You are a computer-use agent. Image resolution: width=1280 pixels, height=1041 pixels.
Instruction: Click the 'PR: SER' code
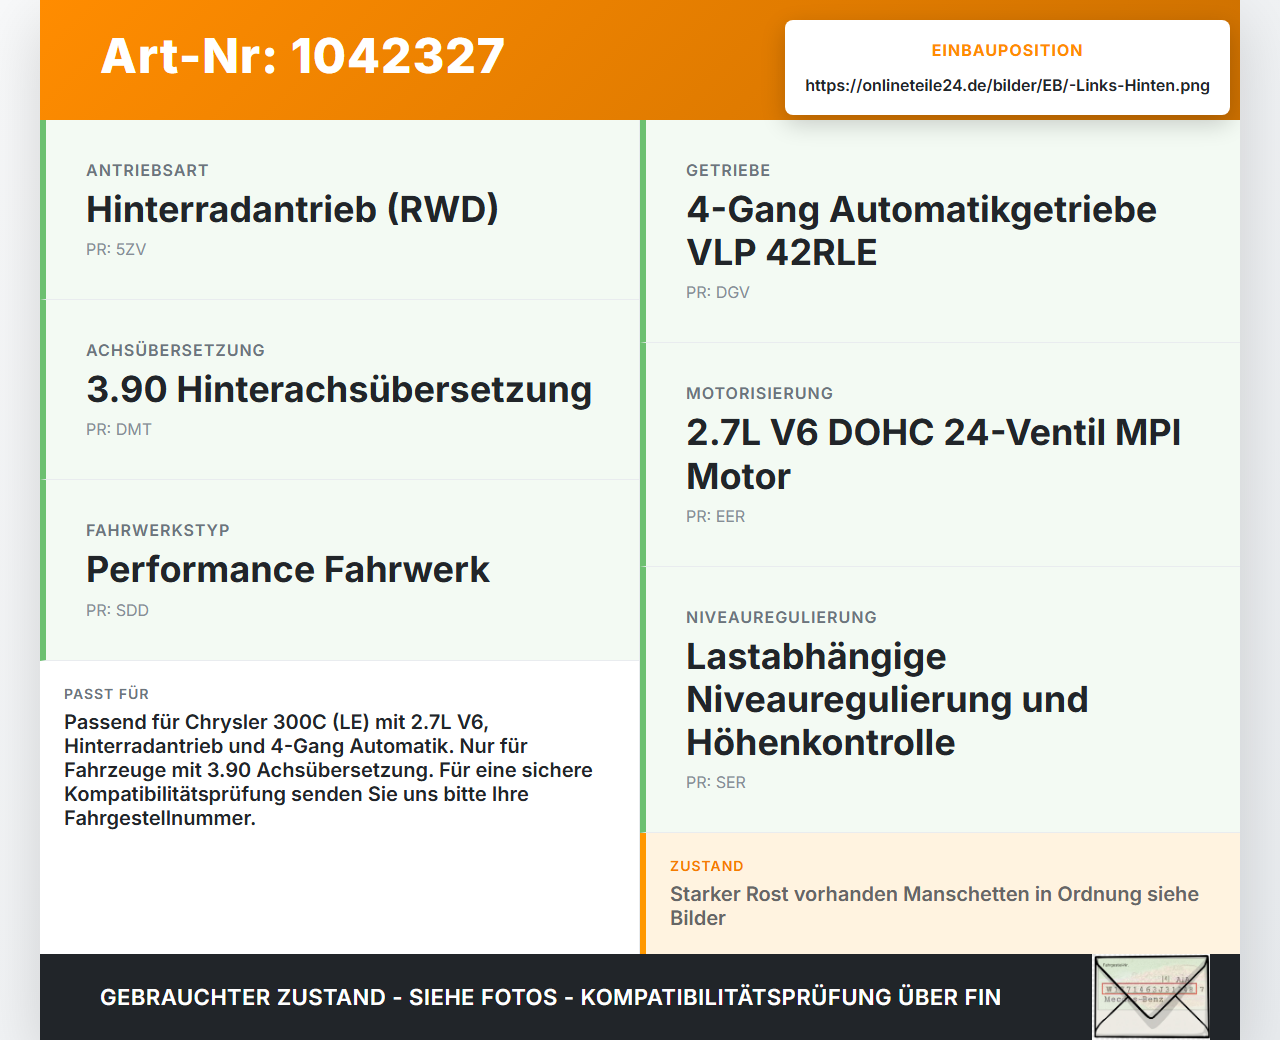click(x=716, y=782)
